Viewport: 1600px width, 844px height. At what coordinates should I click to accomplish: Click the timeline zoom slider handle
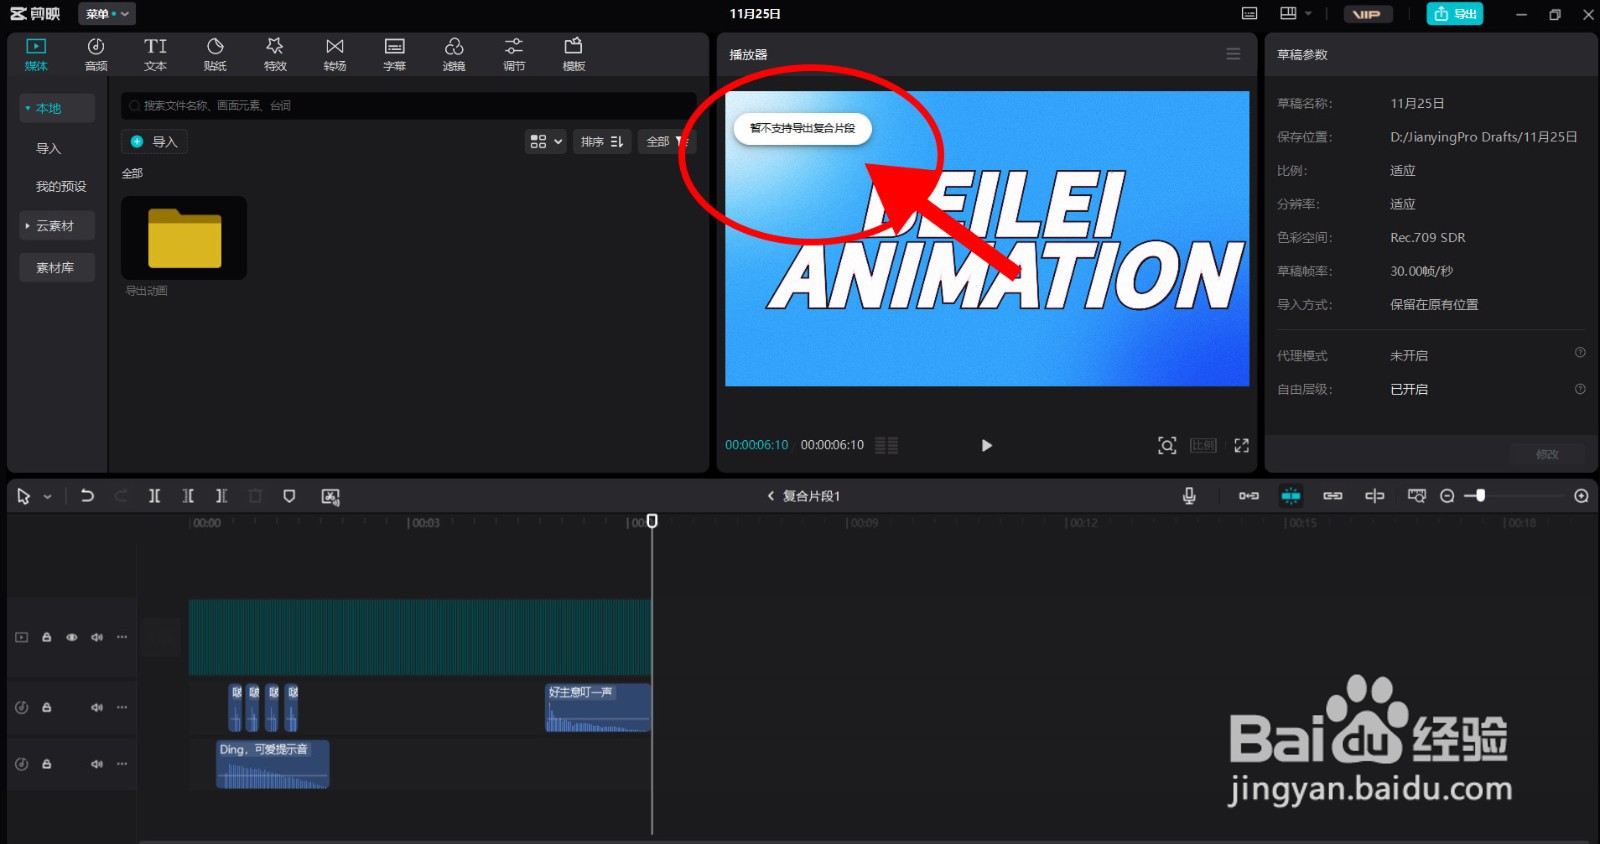(x=1480, y=496)
